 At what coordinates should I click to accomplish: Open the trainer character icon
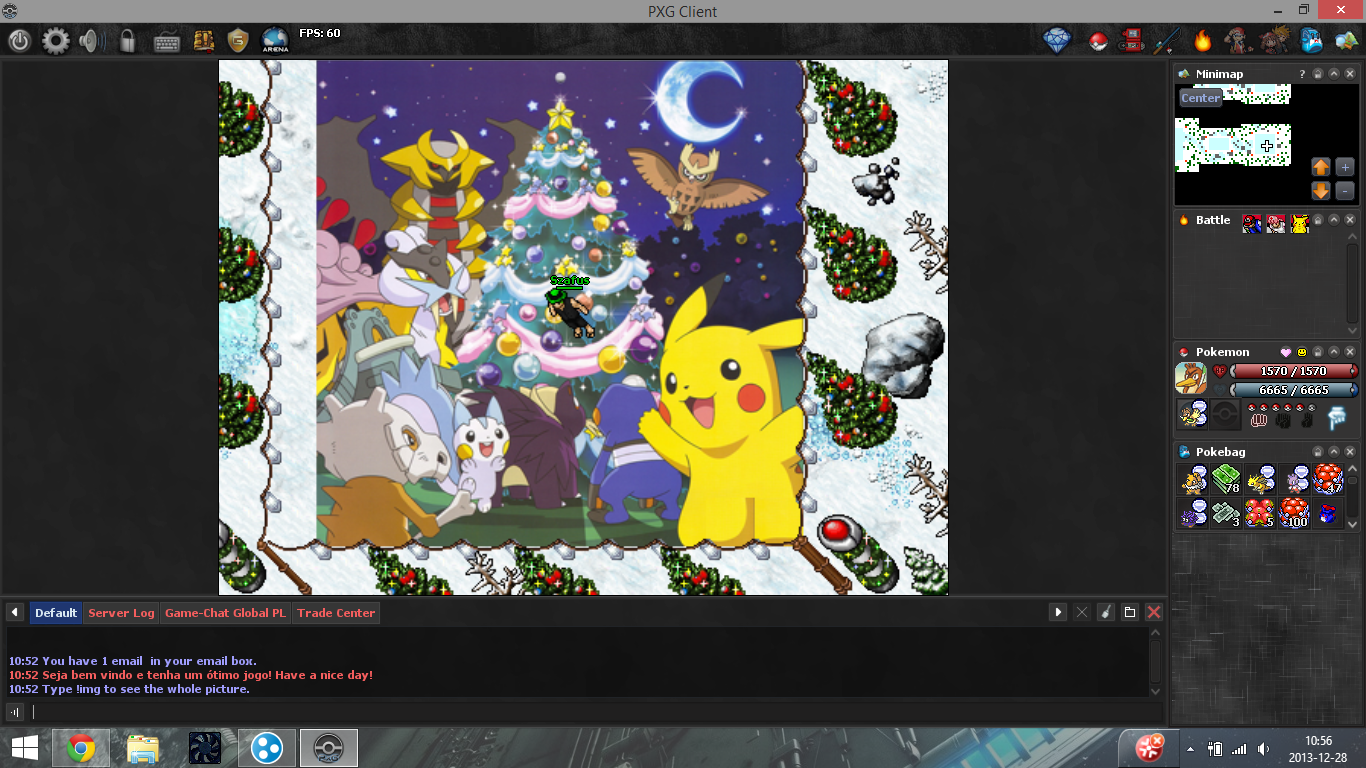1237,41
